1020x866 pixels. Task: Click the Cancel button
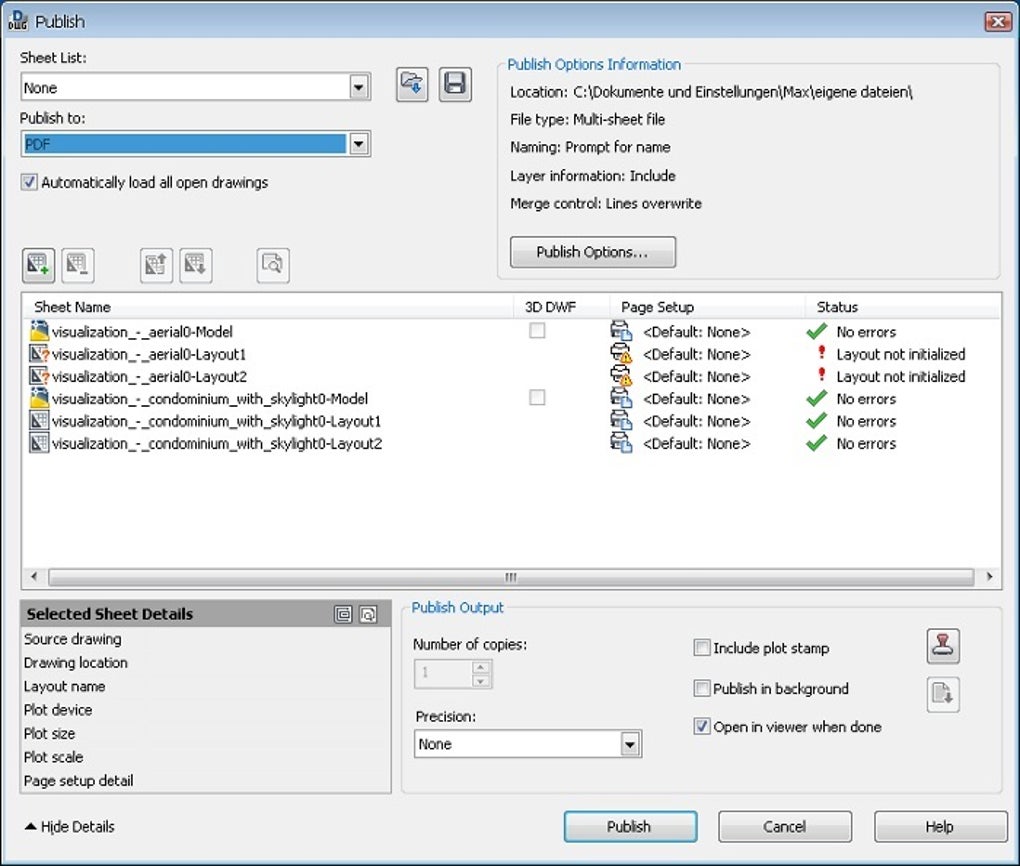(785, 826)
